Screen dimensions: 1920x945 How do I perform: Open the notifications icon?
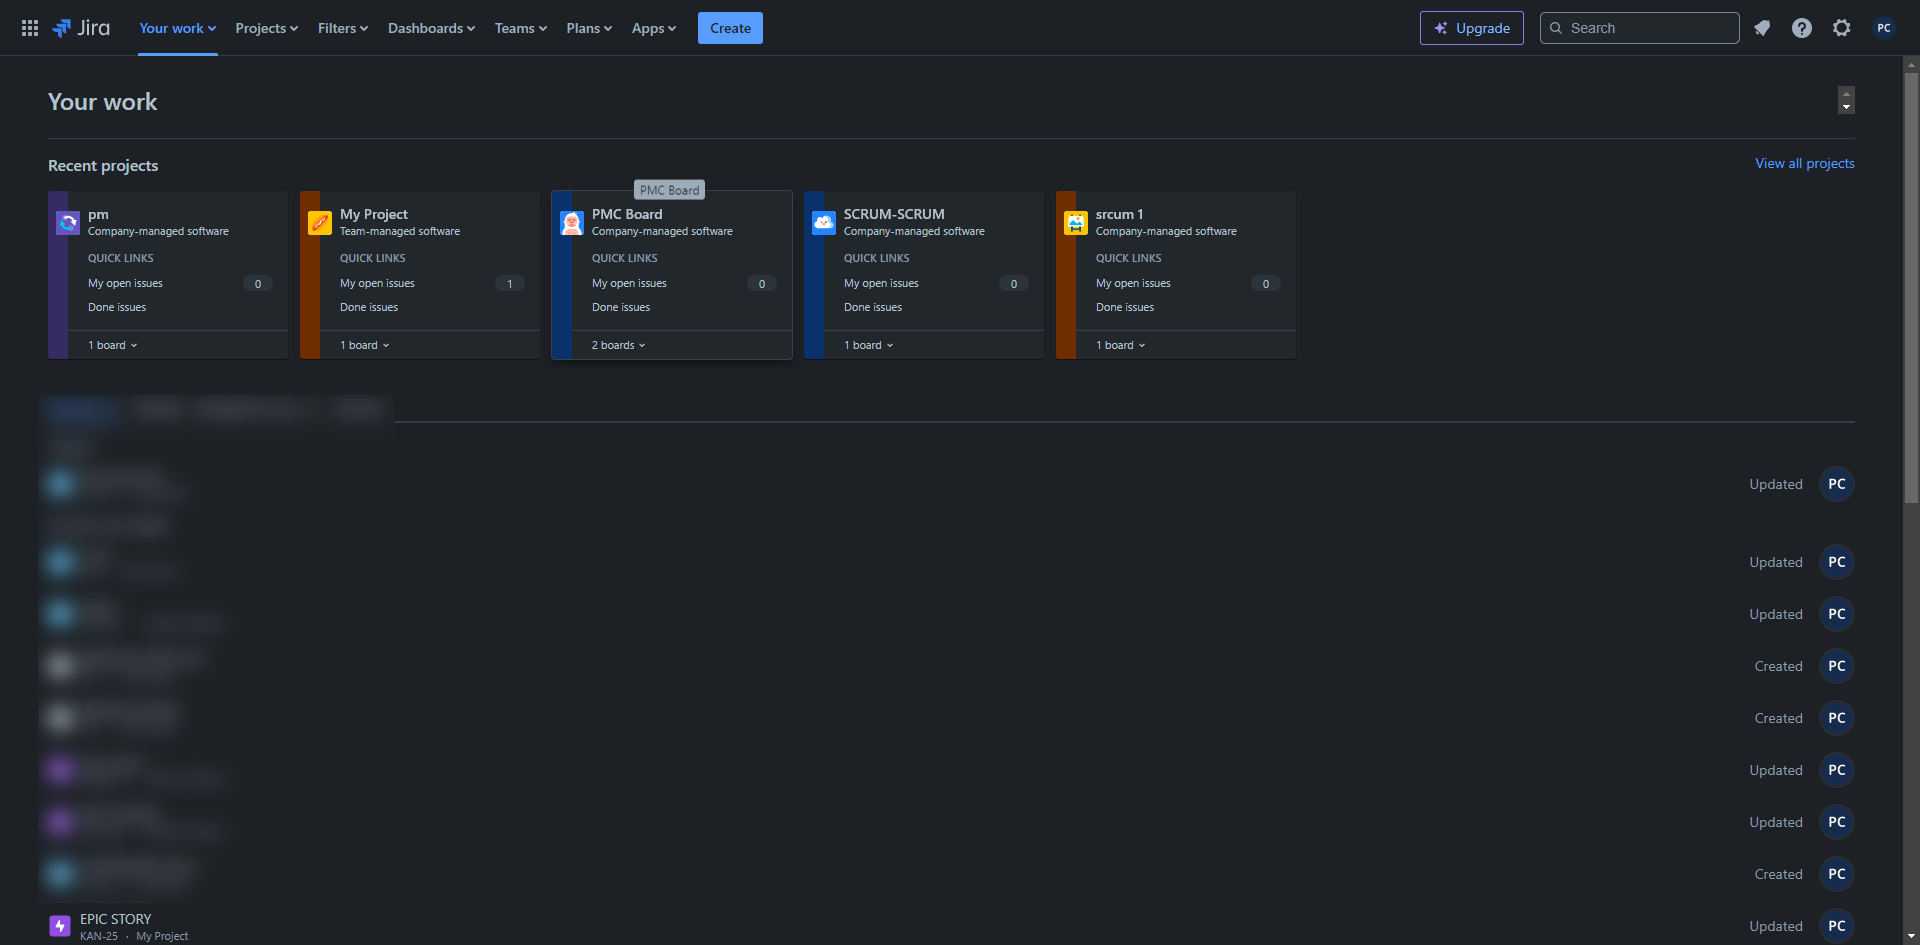pyautogui.click(x=1762, y=28)
